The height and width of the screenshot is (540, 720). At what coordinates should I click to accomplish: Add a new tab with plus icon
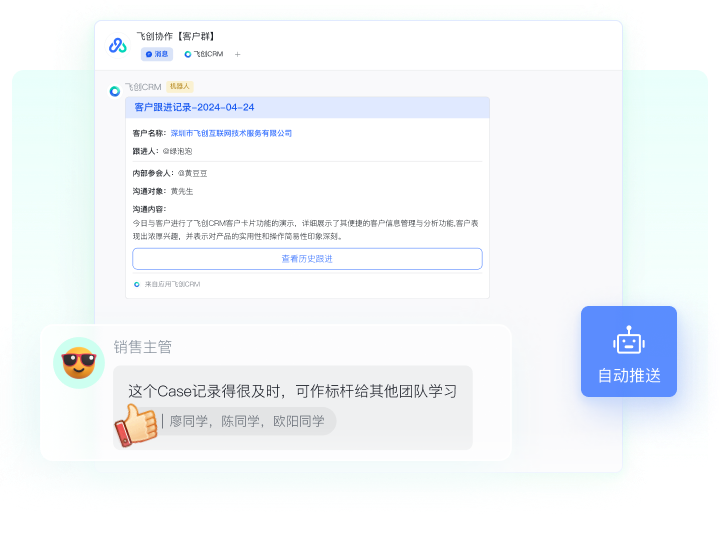pos(237,55)
